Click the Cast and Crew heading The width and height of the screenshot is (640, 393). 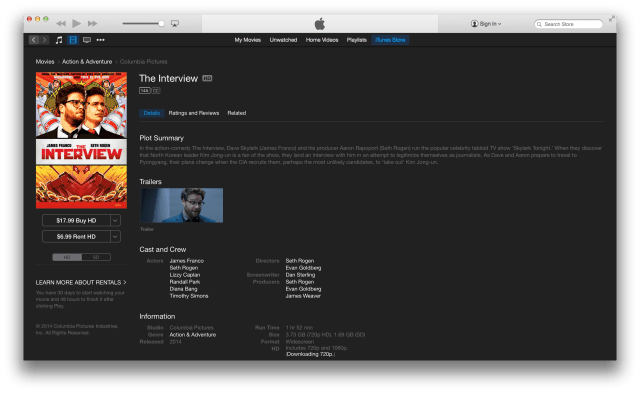pos(163,249)
